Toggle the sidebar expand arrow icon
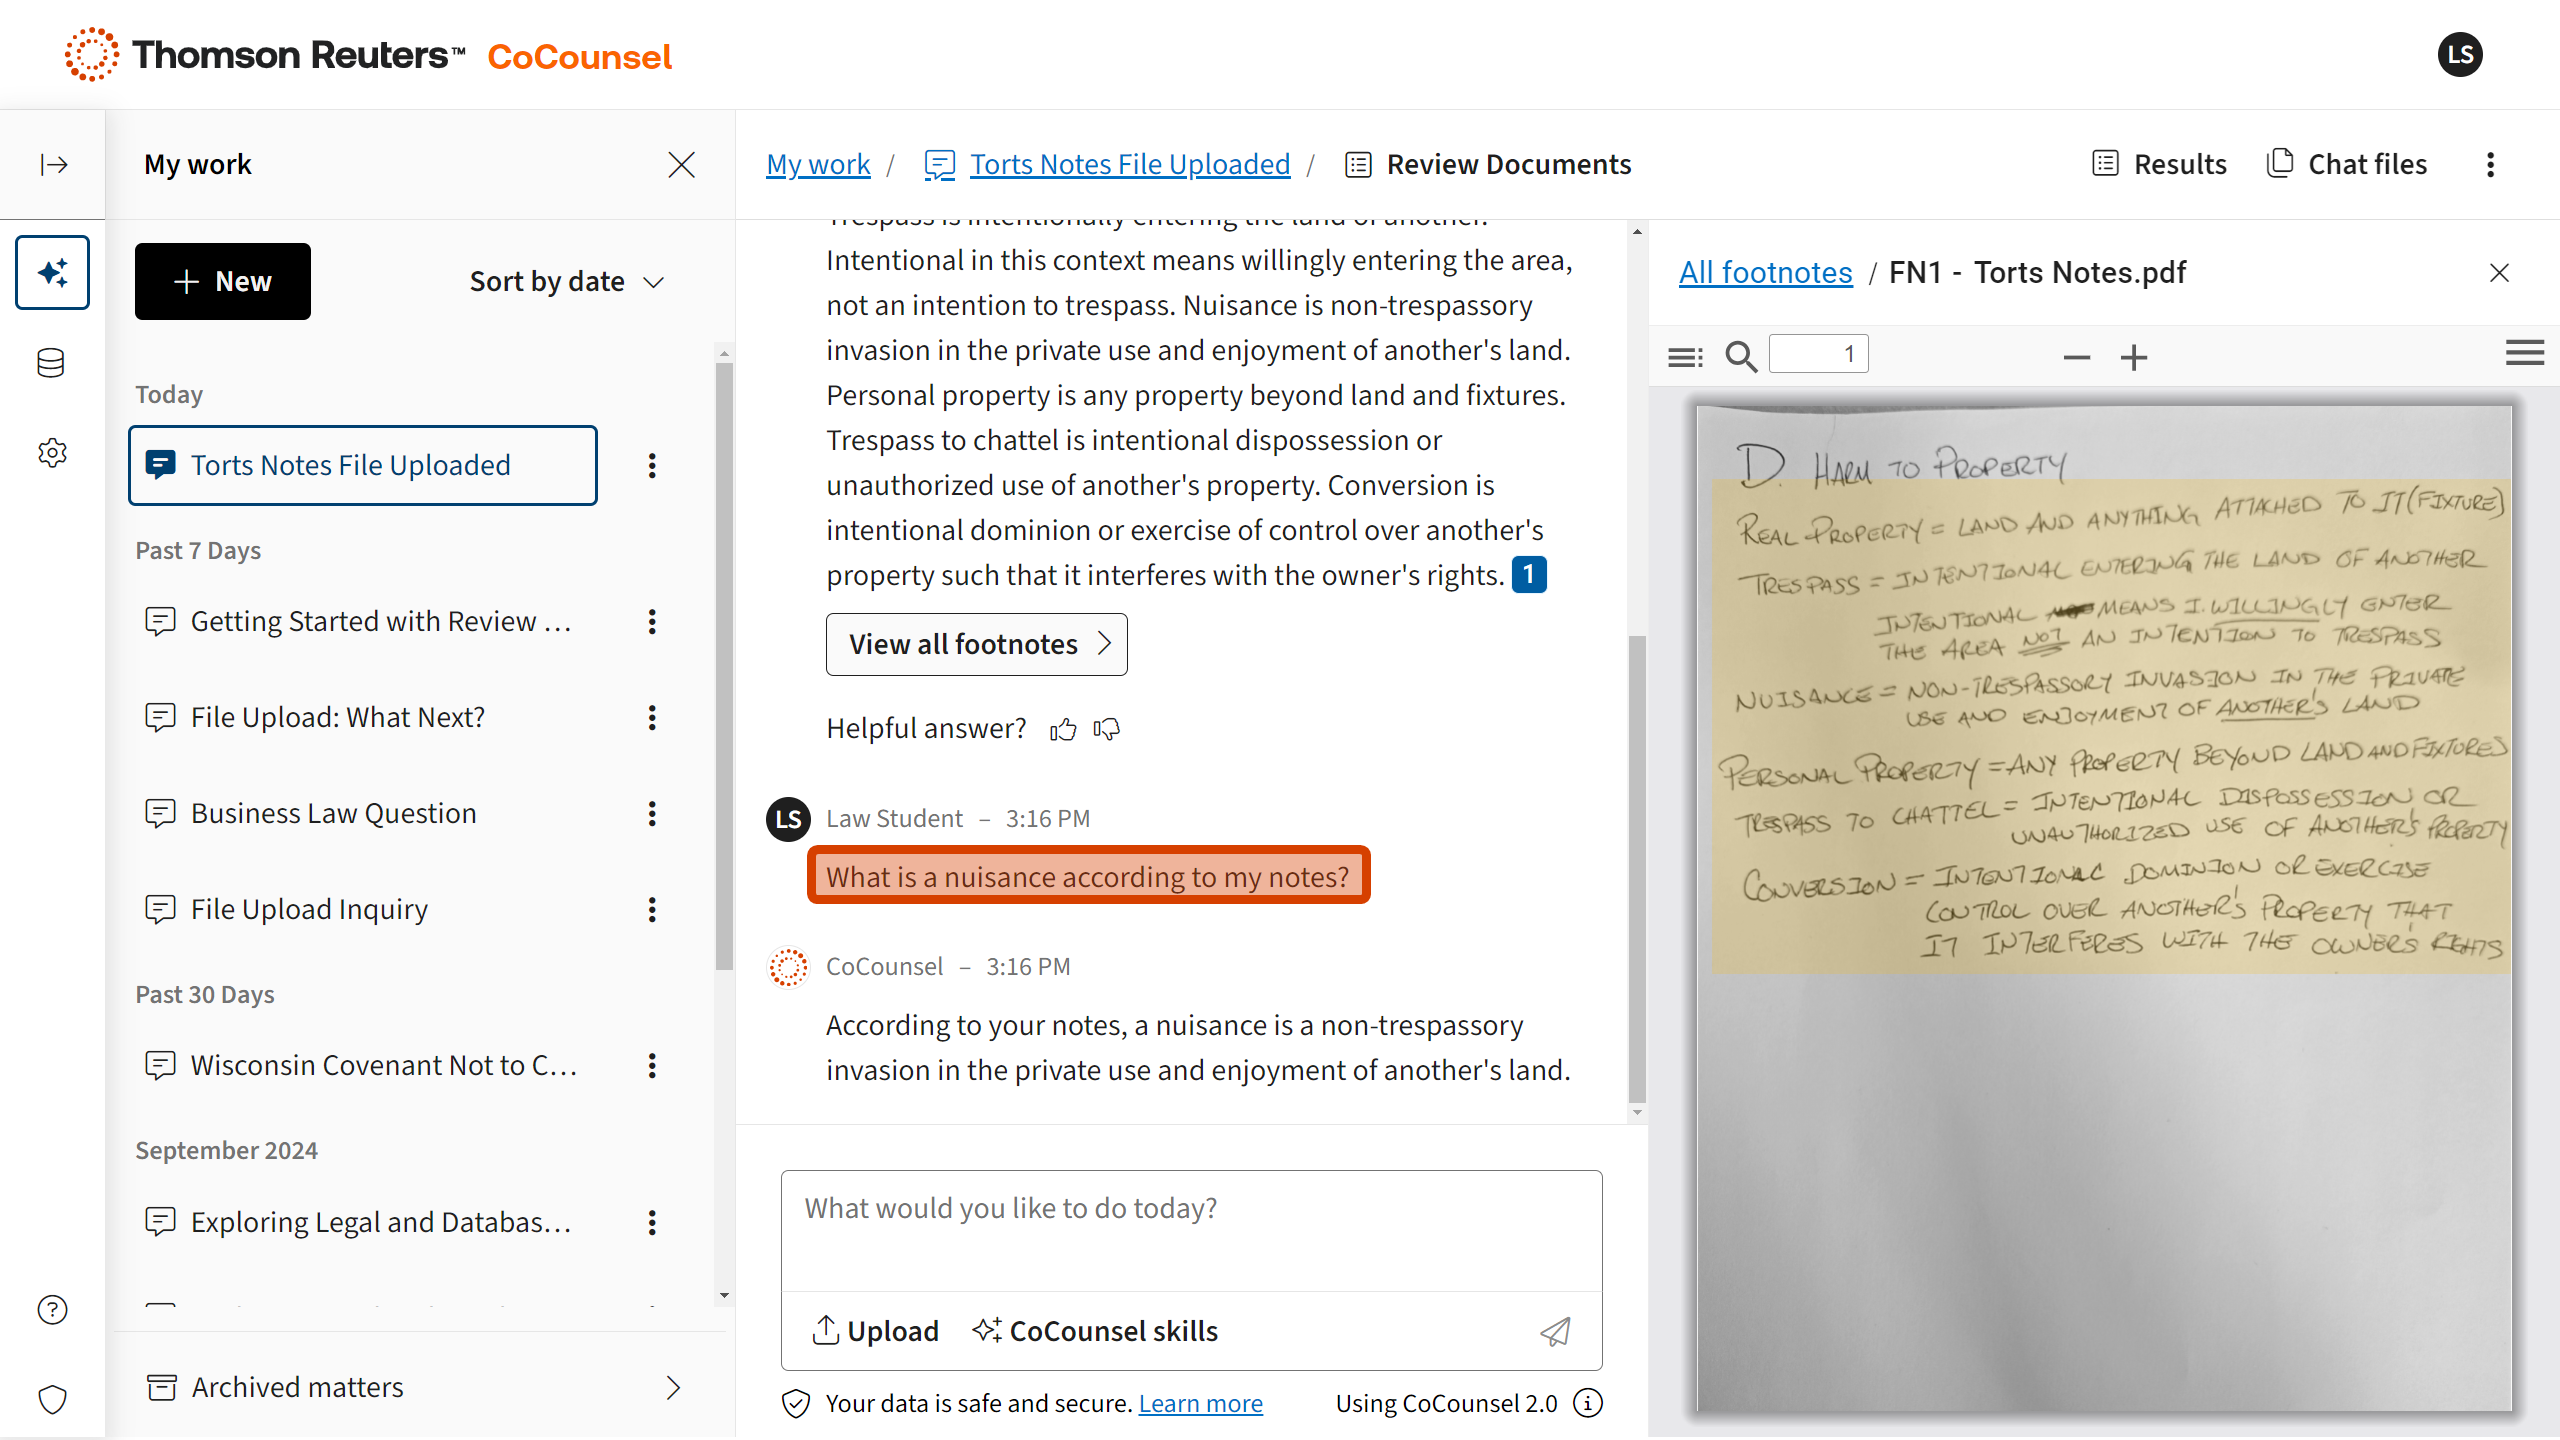Image resolution: width=2560 pixels, height=1440 pixels. [x=53, y=164]
